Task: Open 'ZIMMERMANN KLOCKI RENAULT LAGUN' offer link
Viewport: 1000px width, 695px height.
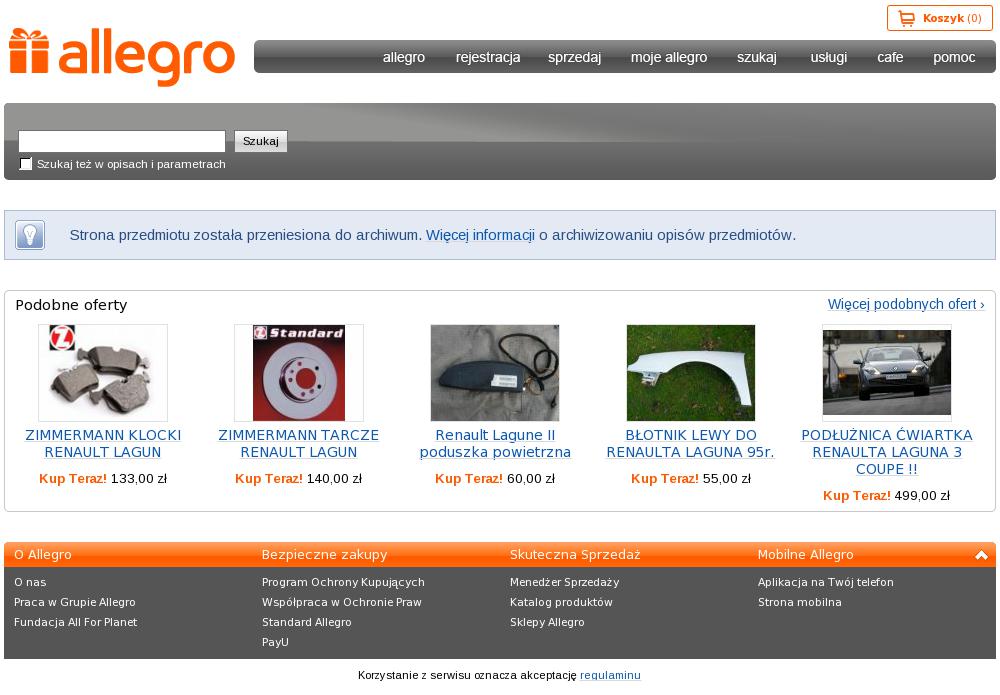Action: coord(103,444)
